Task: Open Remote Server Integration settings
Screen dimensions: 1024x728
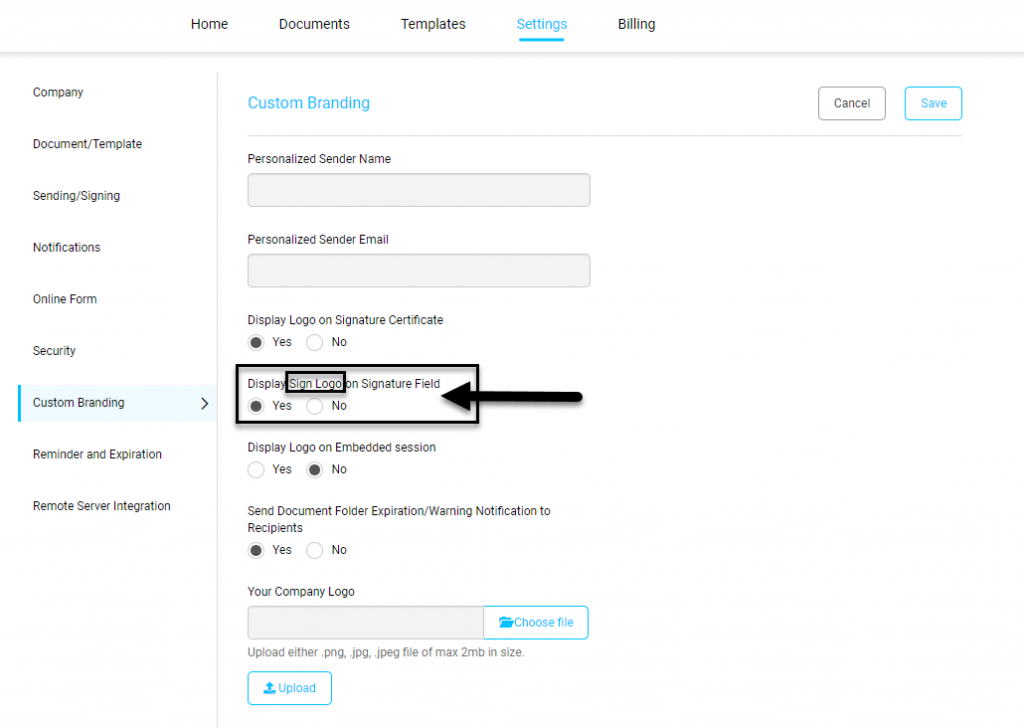Action: pyautogui.click(x=101, y=506)
